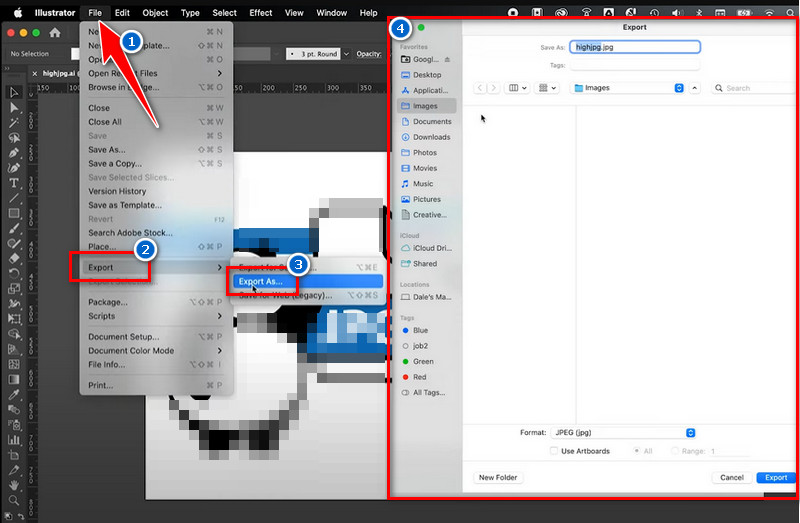Image resolution: width=800 pixels, height=523 pixels.
Task: Choose Print... in File menu
Action: [x=156, y=385]
